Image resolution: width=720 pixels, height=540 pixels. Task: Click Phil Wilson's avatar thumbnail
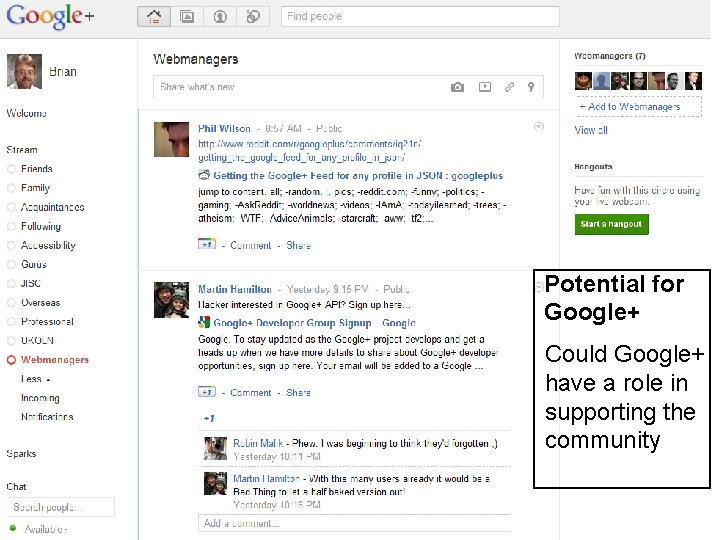(171, 139)
